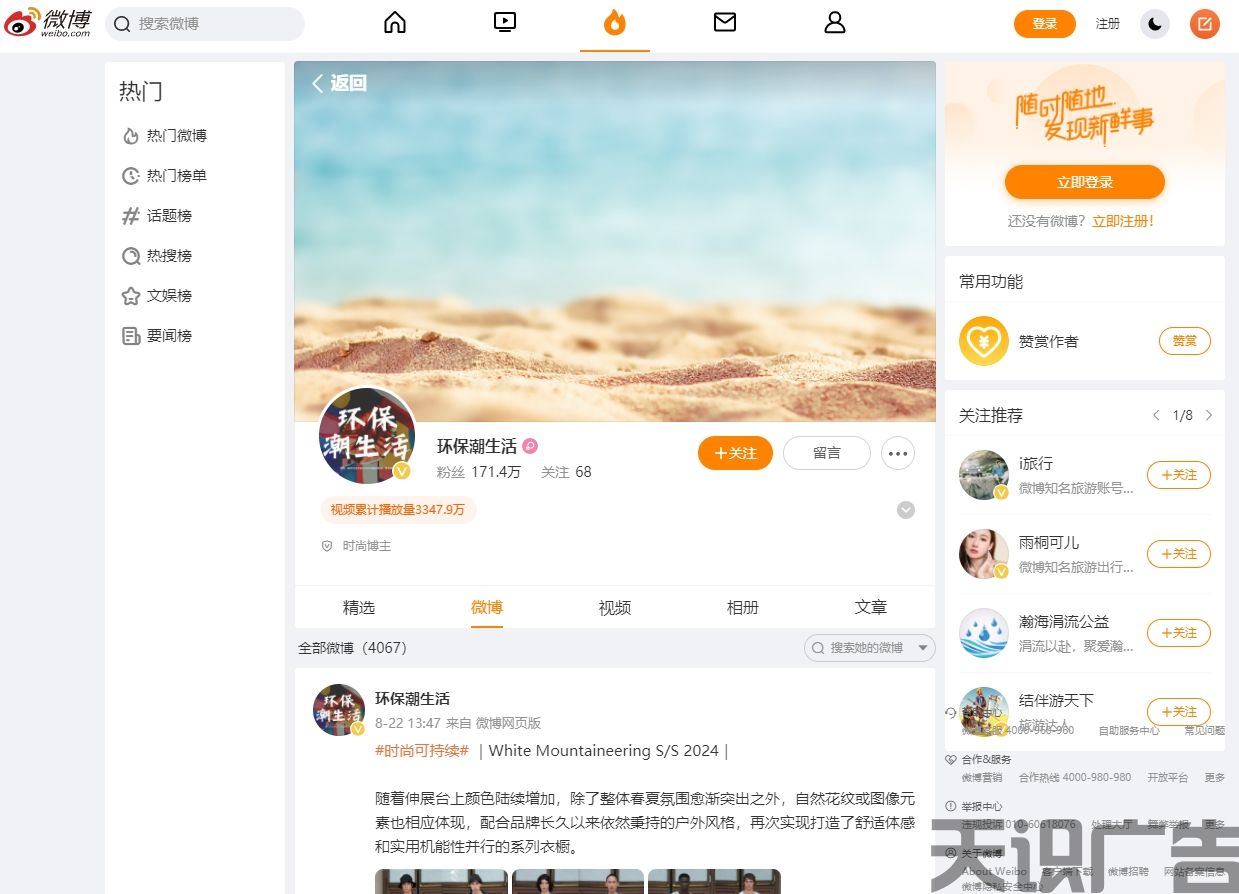
Task: Expand profile details chevron arrow
Action: click(906, 510)
